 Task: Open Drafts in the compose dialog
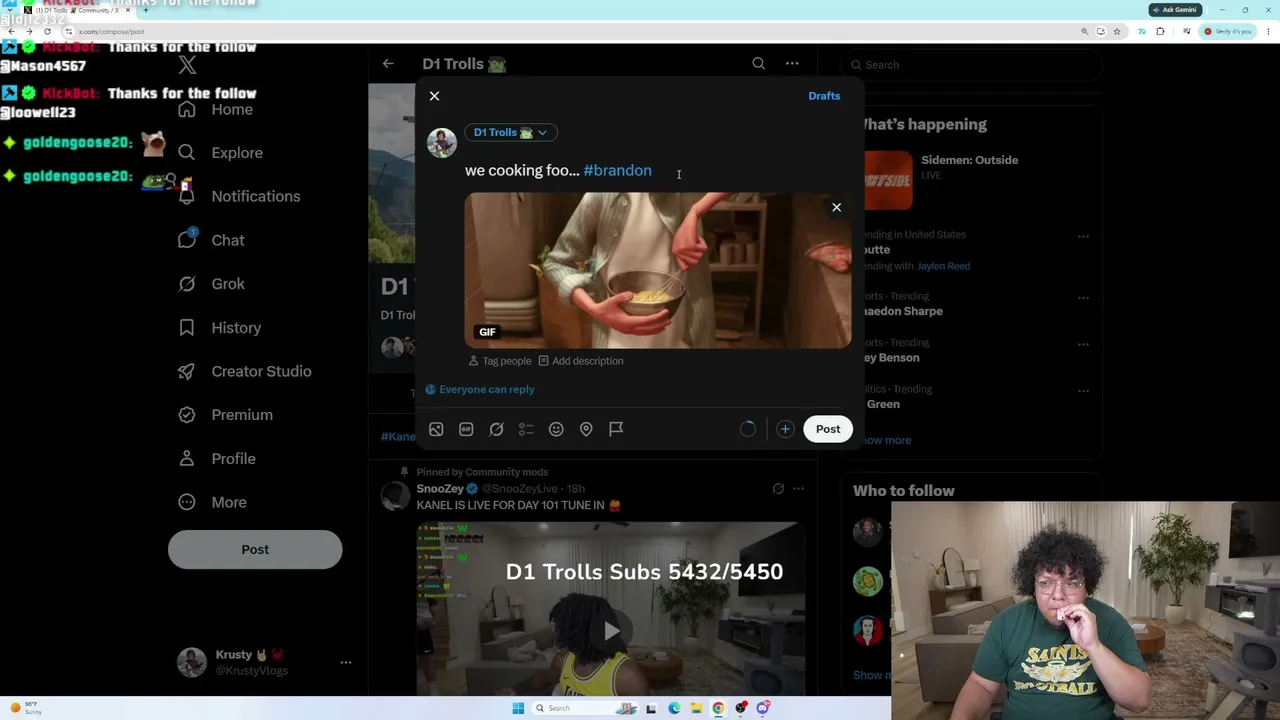pos(824,96)
